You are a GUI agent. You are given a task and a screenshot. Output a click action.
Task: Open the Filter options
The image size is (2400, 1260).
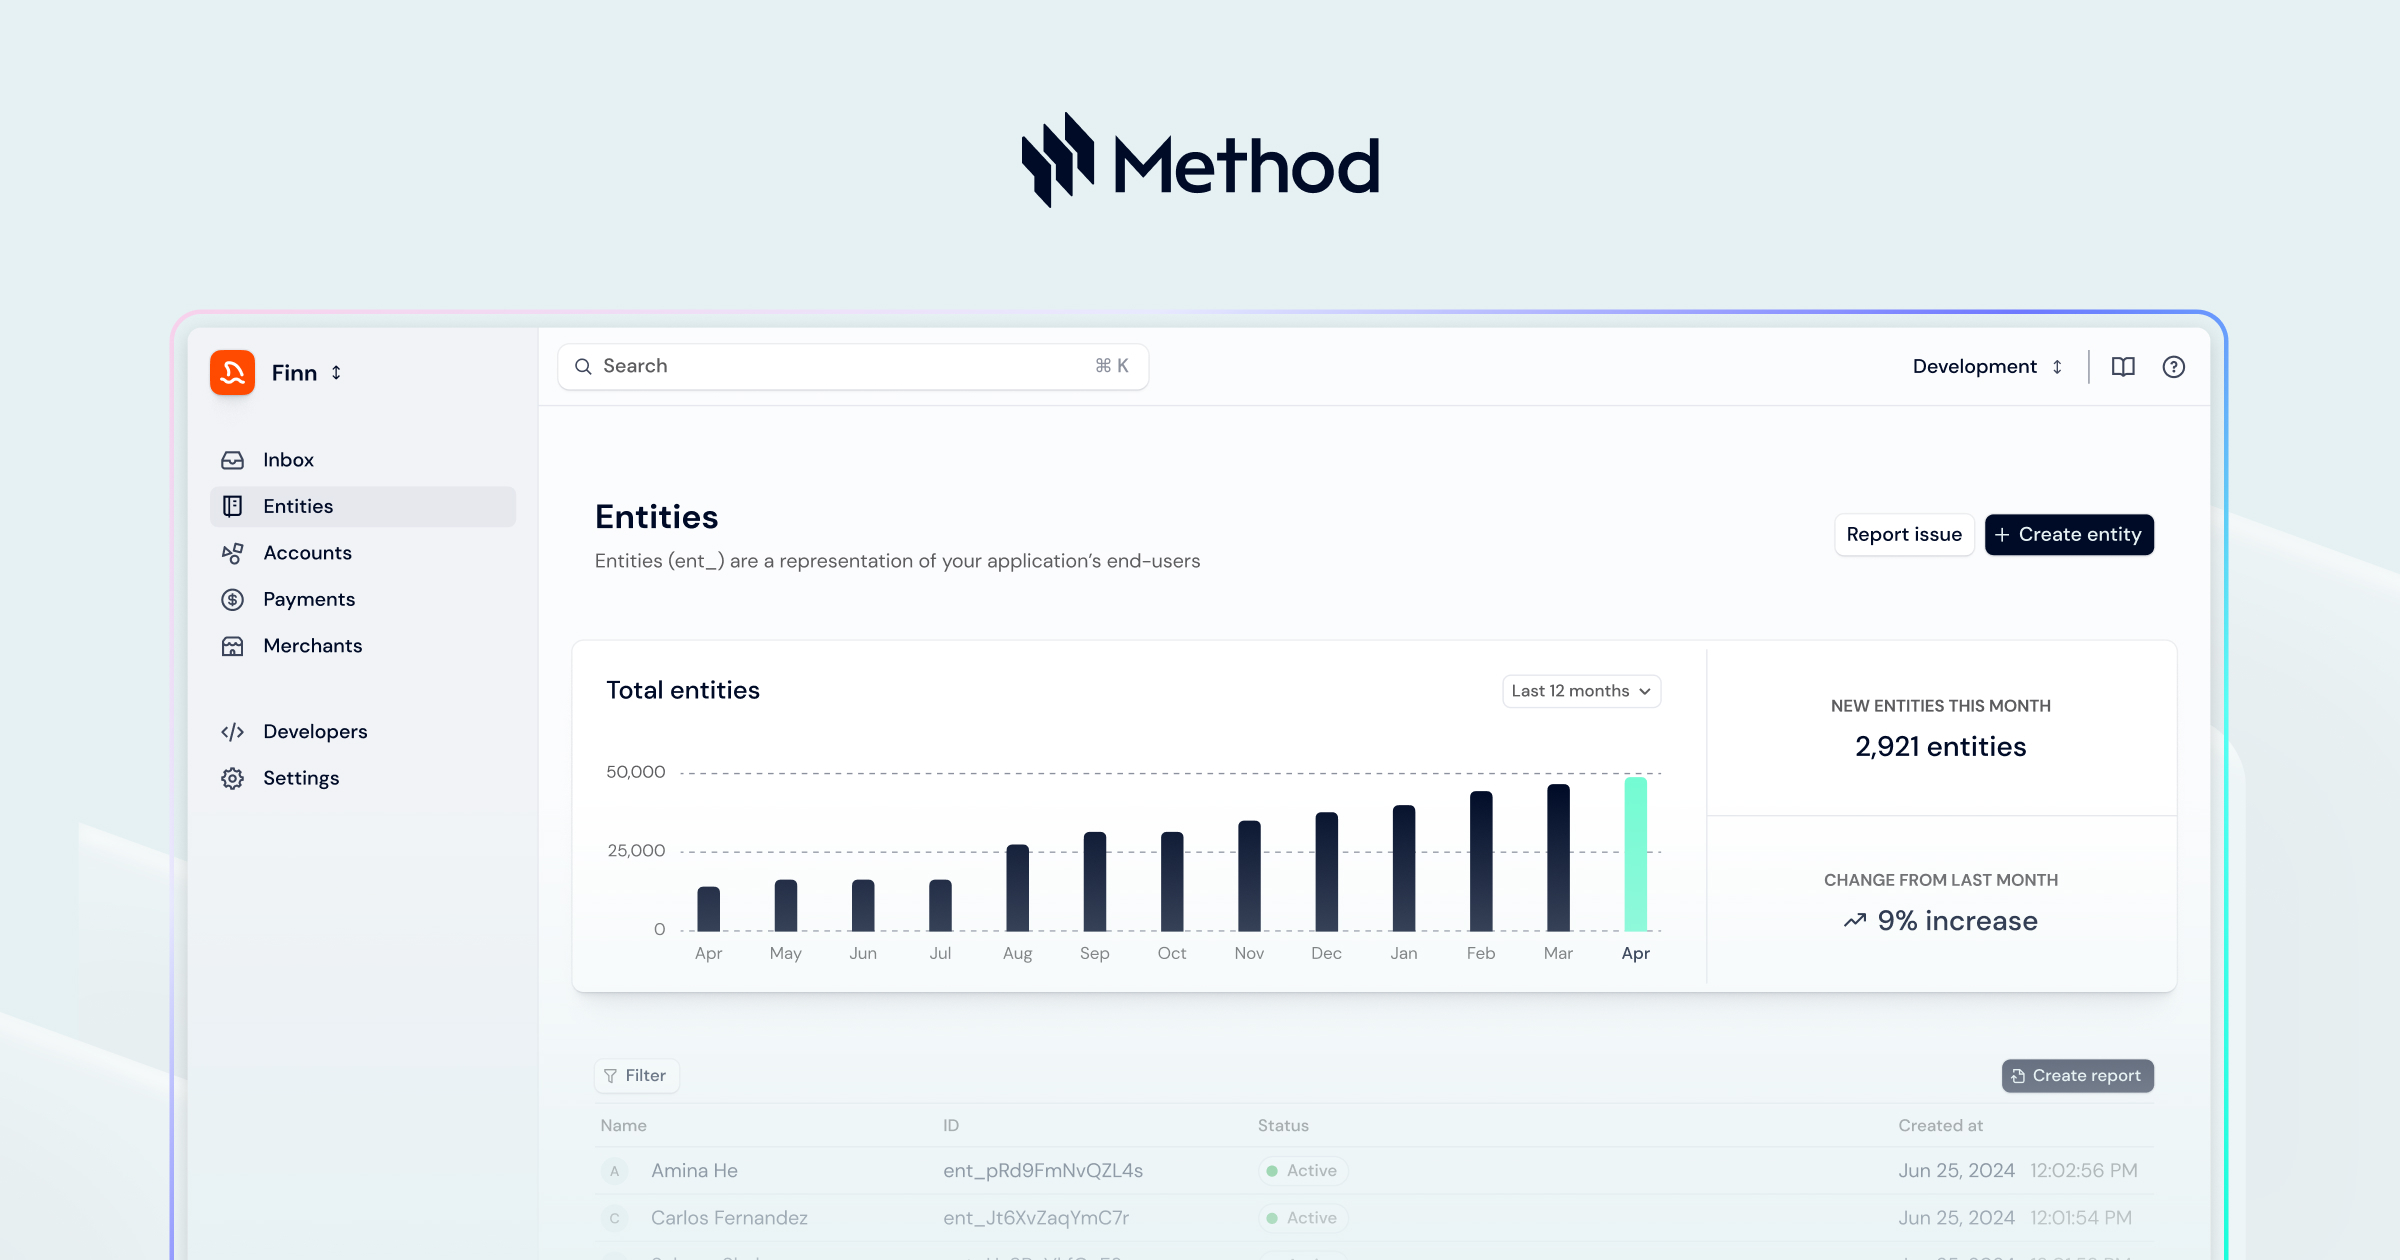tap(637, 1075)
